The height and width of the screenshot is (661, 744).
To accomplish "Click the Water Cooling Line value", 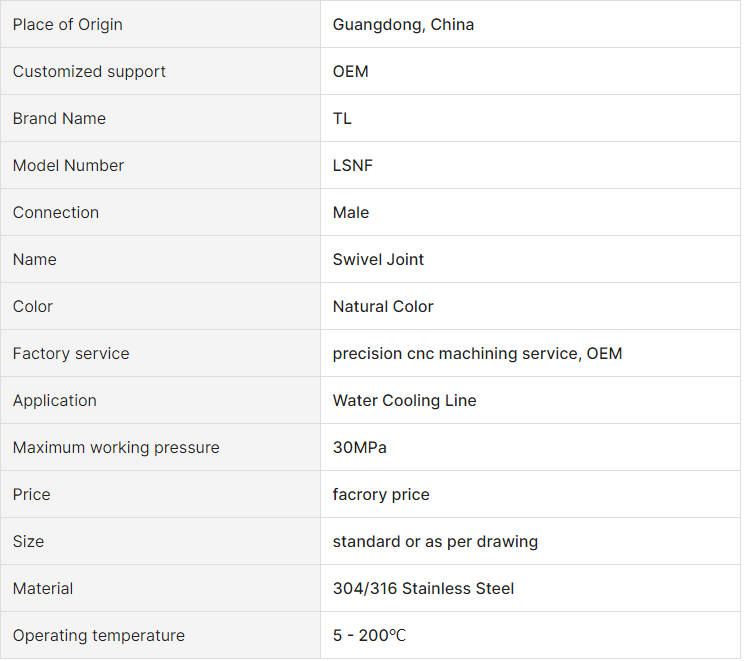I will pyautogui.click(x=405, y=400).
